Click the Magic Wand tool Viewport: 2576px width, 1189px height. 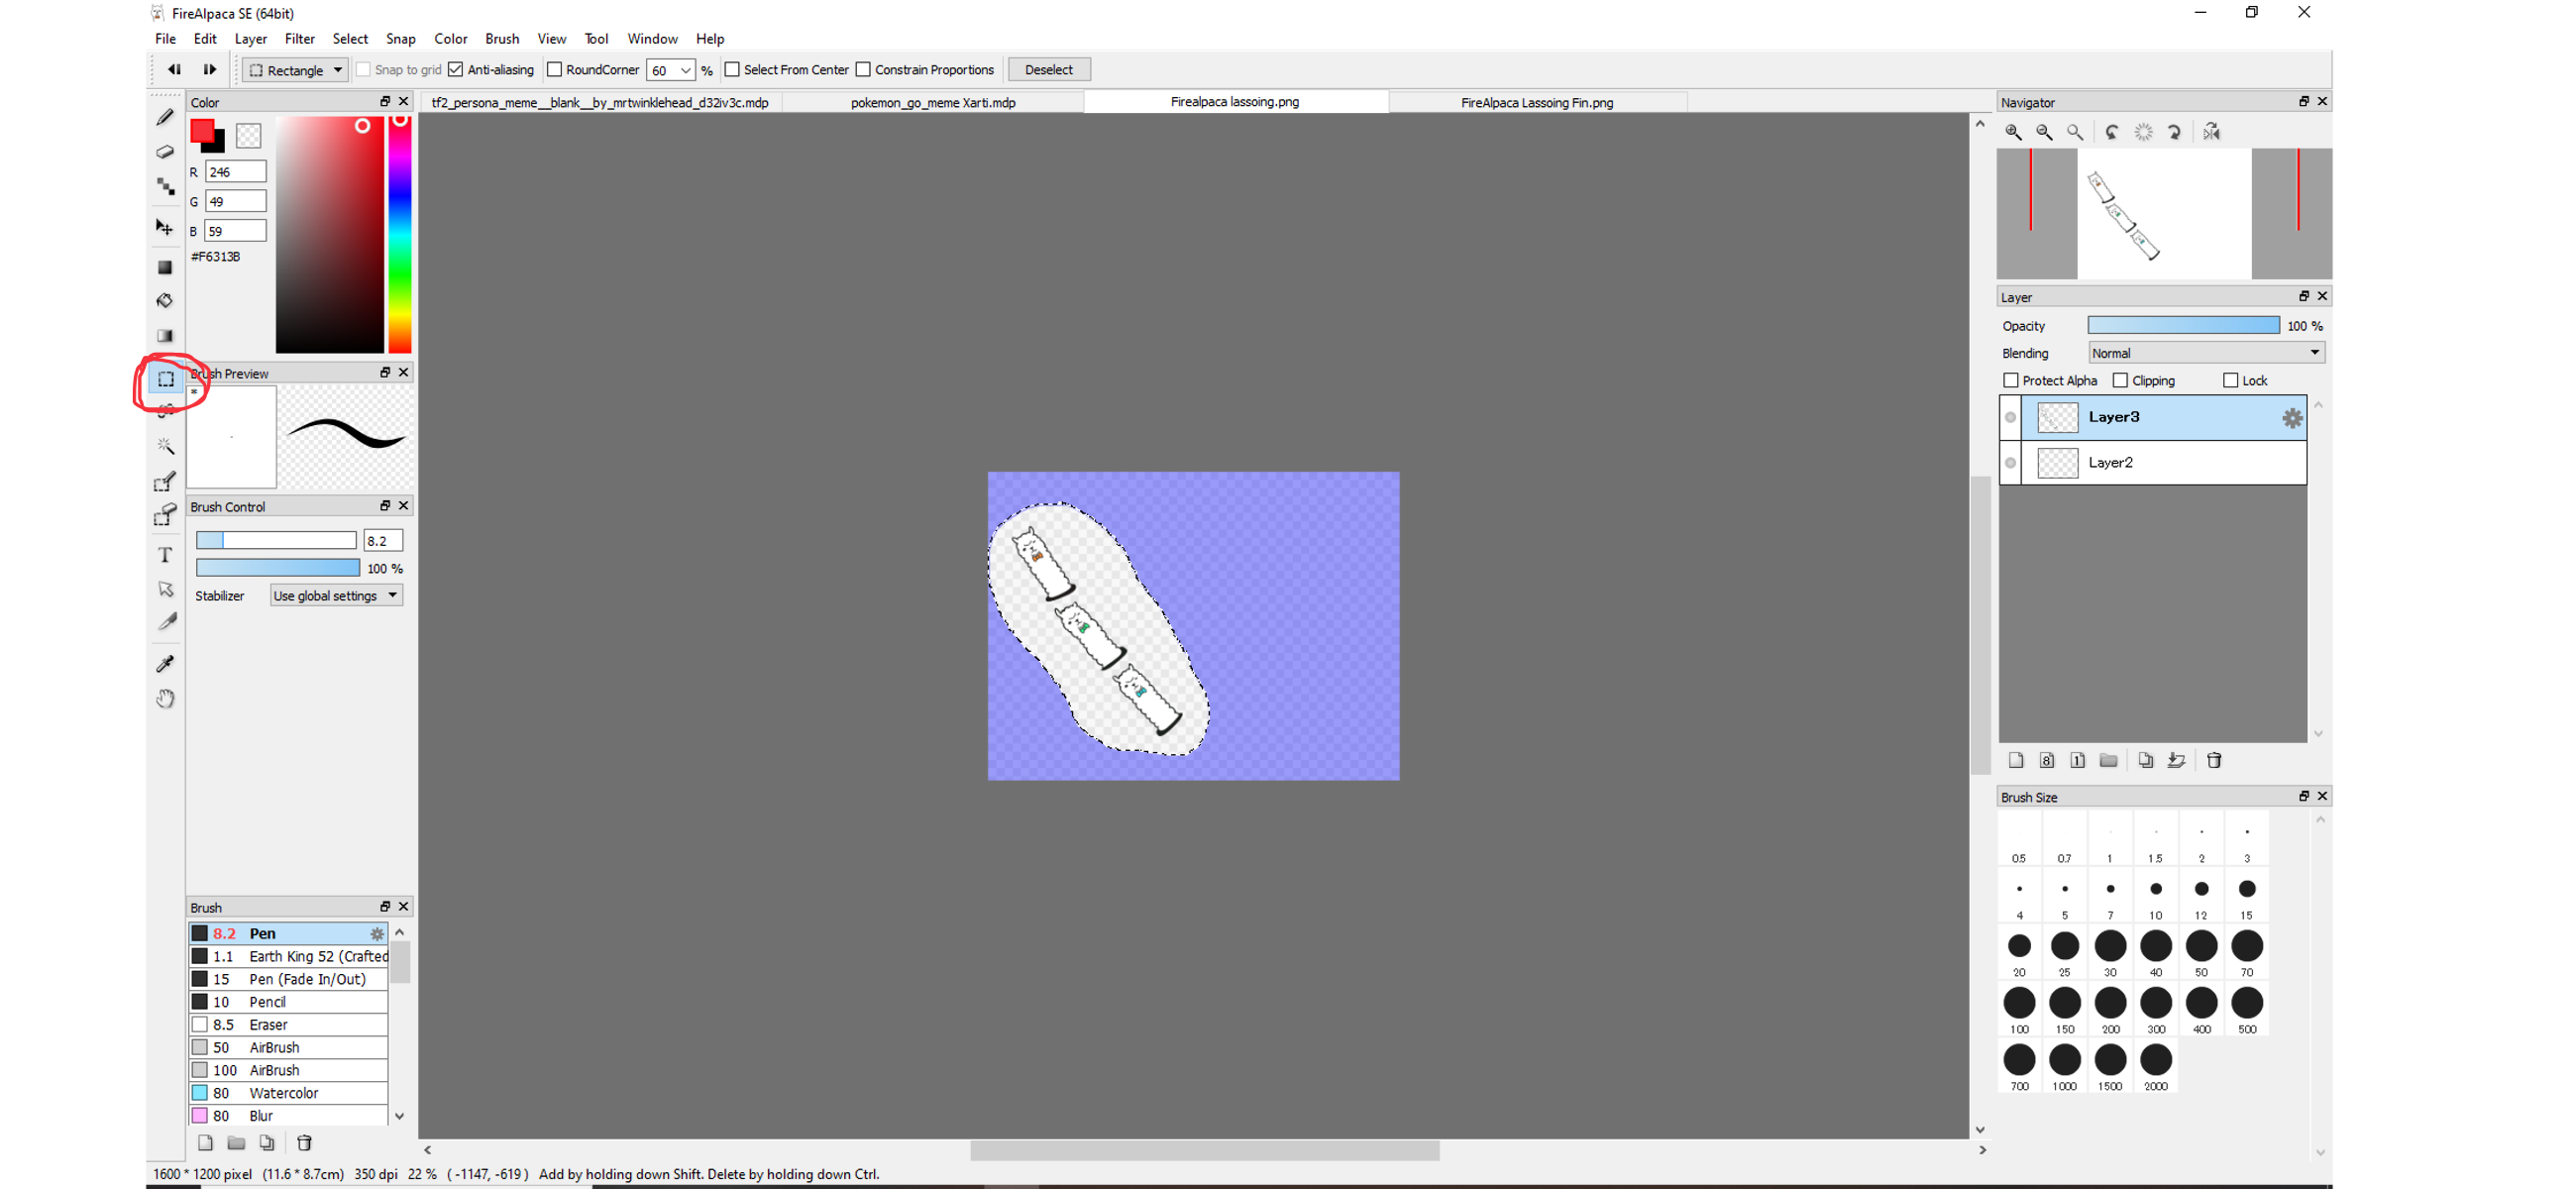pyautogui.click(x=165, y=446)
